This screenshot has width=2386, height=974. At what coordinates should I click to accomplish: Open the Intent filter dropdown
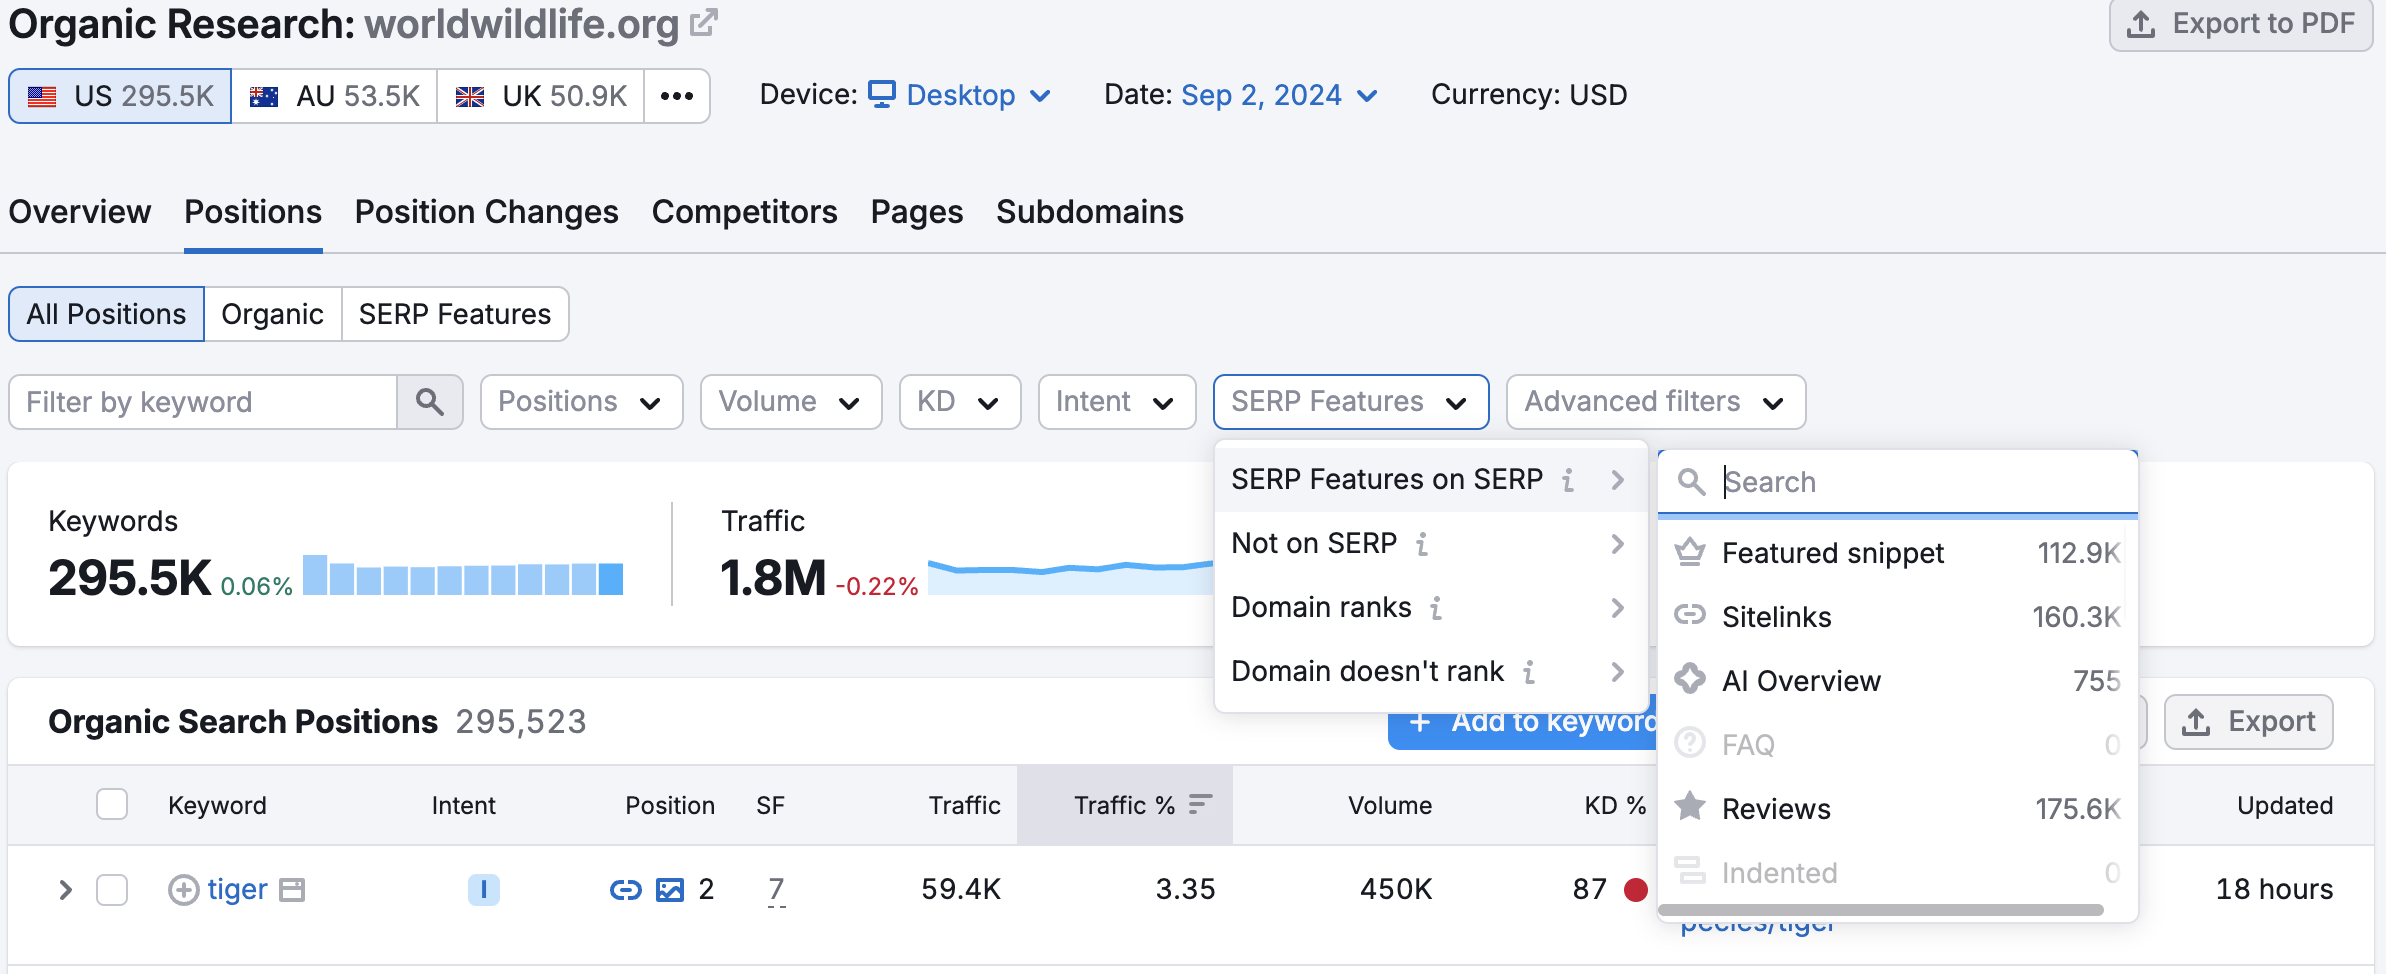pos(1117,402)
